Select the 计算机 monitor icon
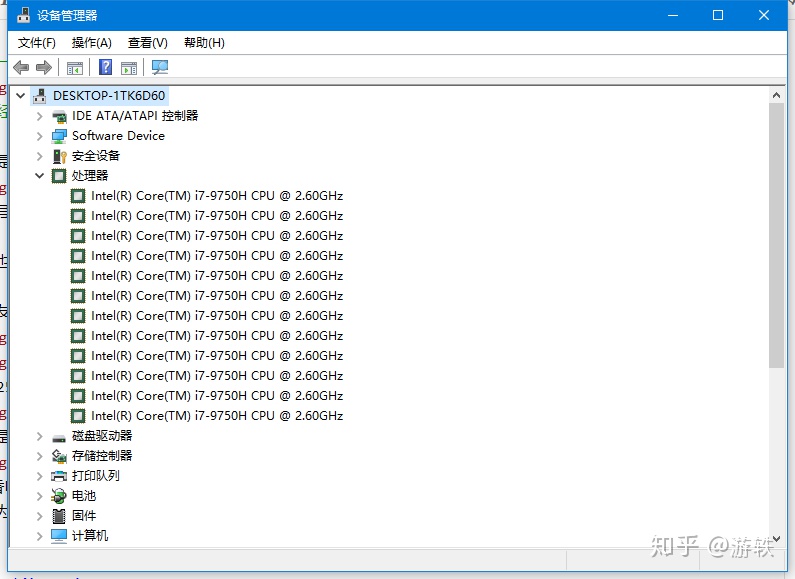 pyautogui.click(x=59, y=536)
